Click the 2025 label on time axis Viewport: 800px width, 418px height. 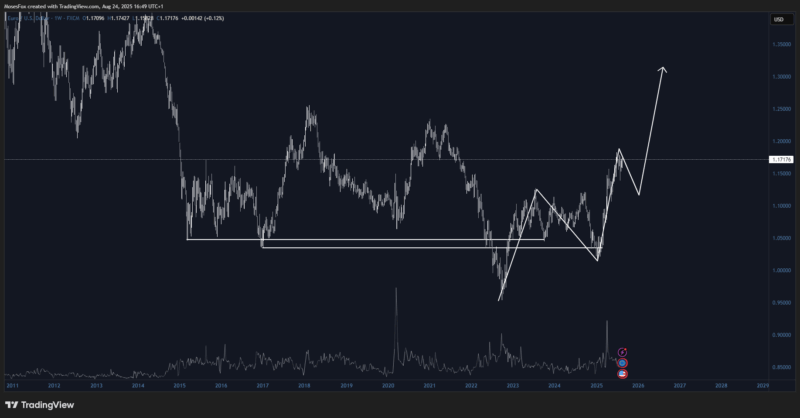(x=596, y=384)
